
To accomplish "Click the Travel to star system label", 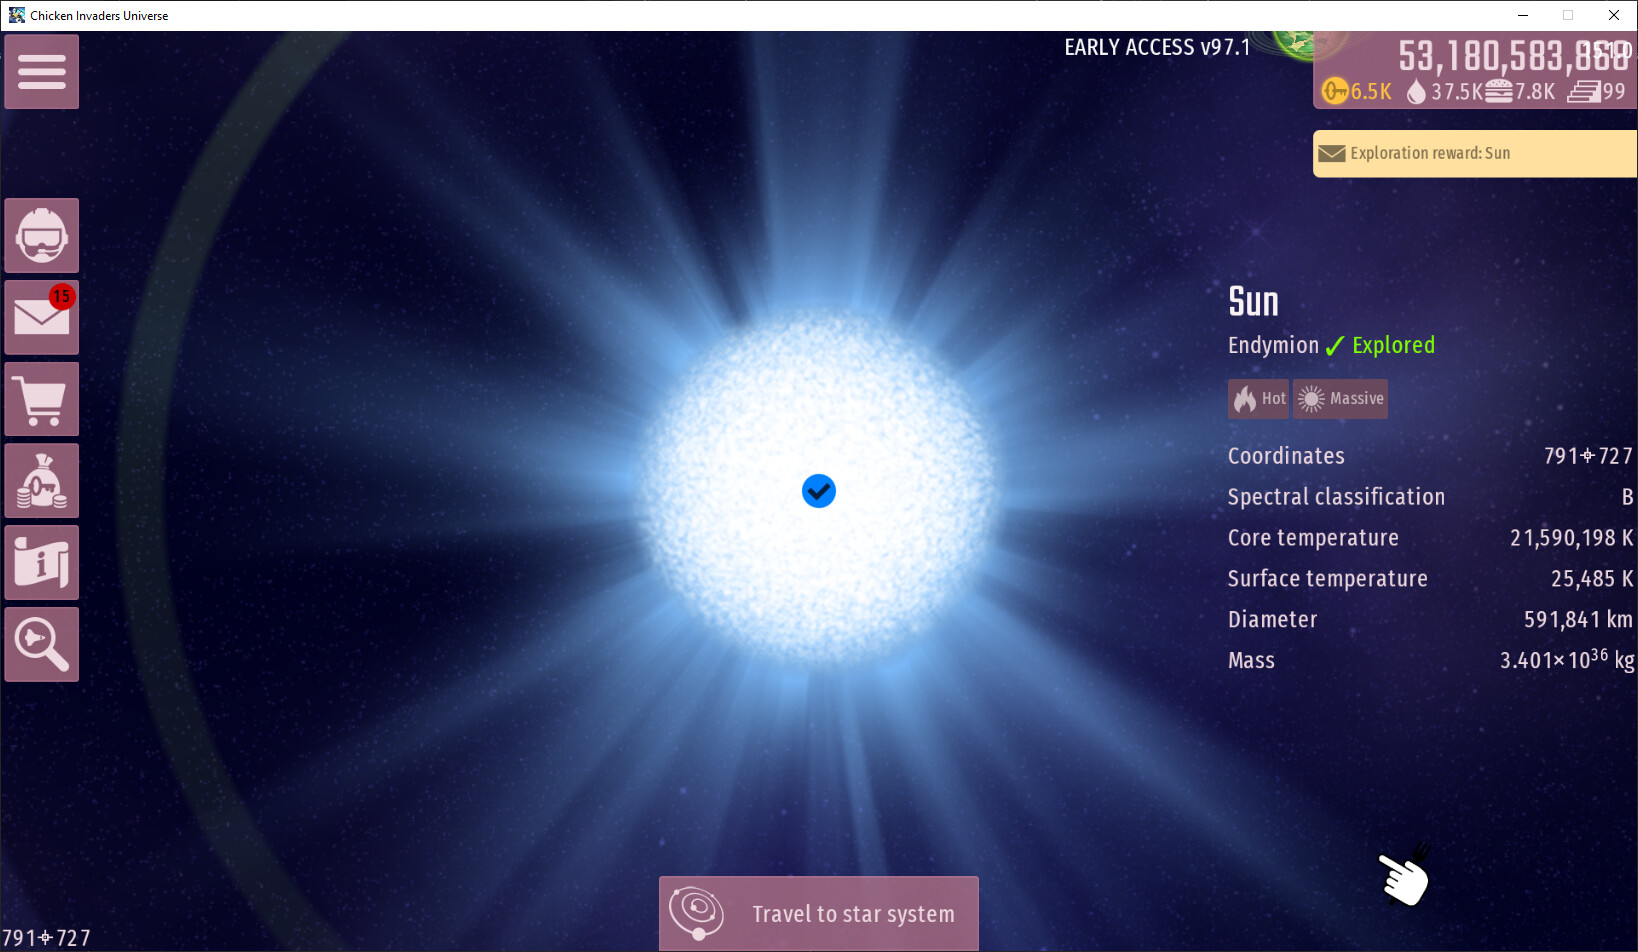I will tap(853, 914).
